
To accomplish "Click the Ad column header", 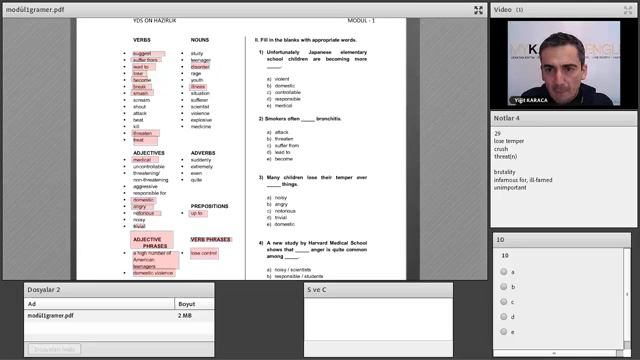I will coord(99,304).
